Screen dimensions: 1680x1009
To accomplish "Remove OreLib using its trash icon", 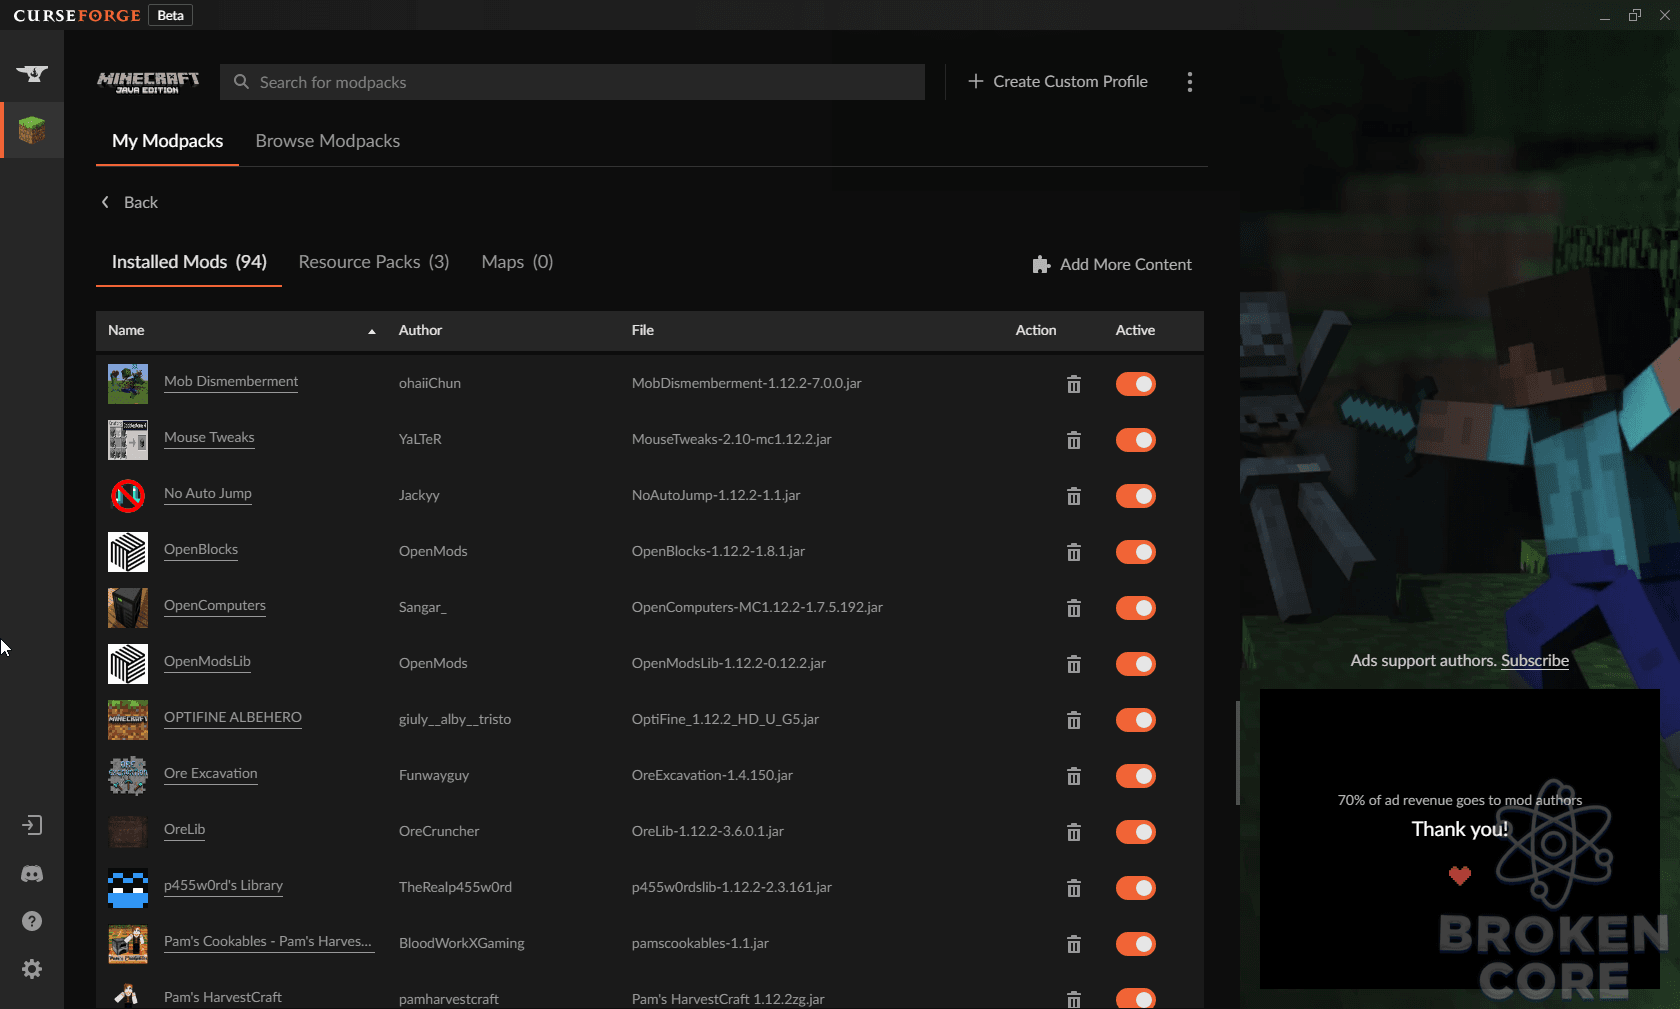I will pos(1074,832).
